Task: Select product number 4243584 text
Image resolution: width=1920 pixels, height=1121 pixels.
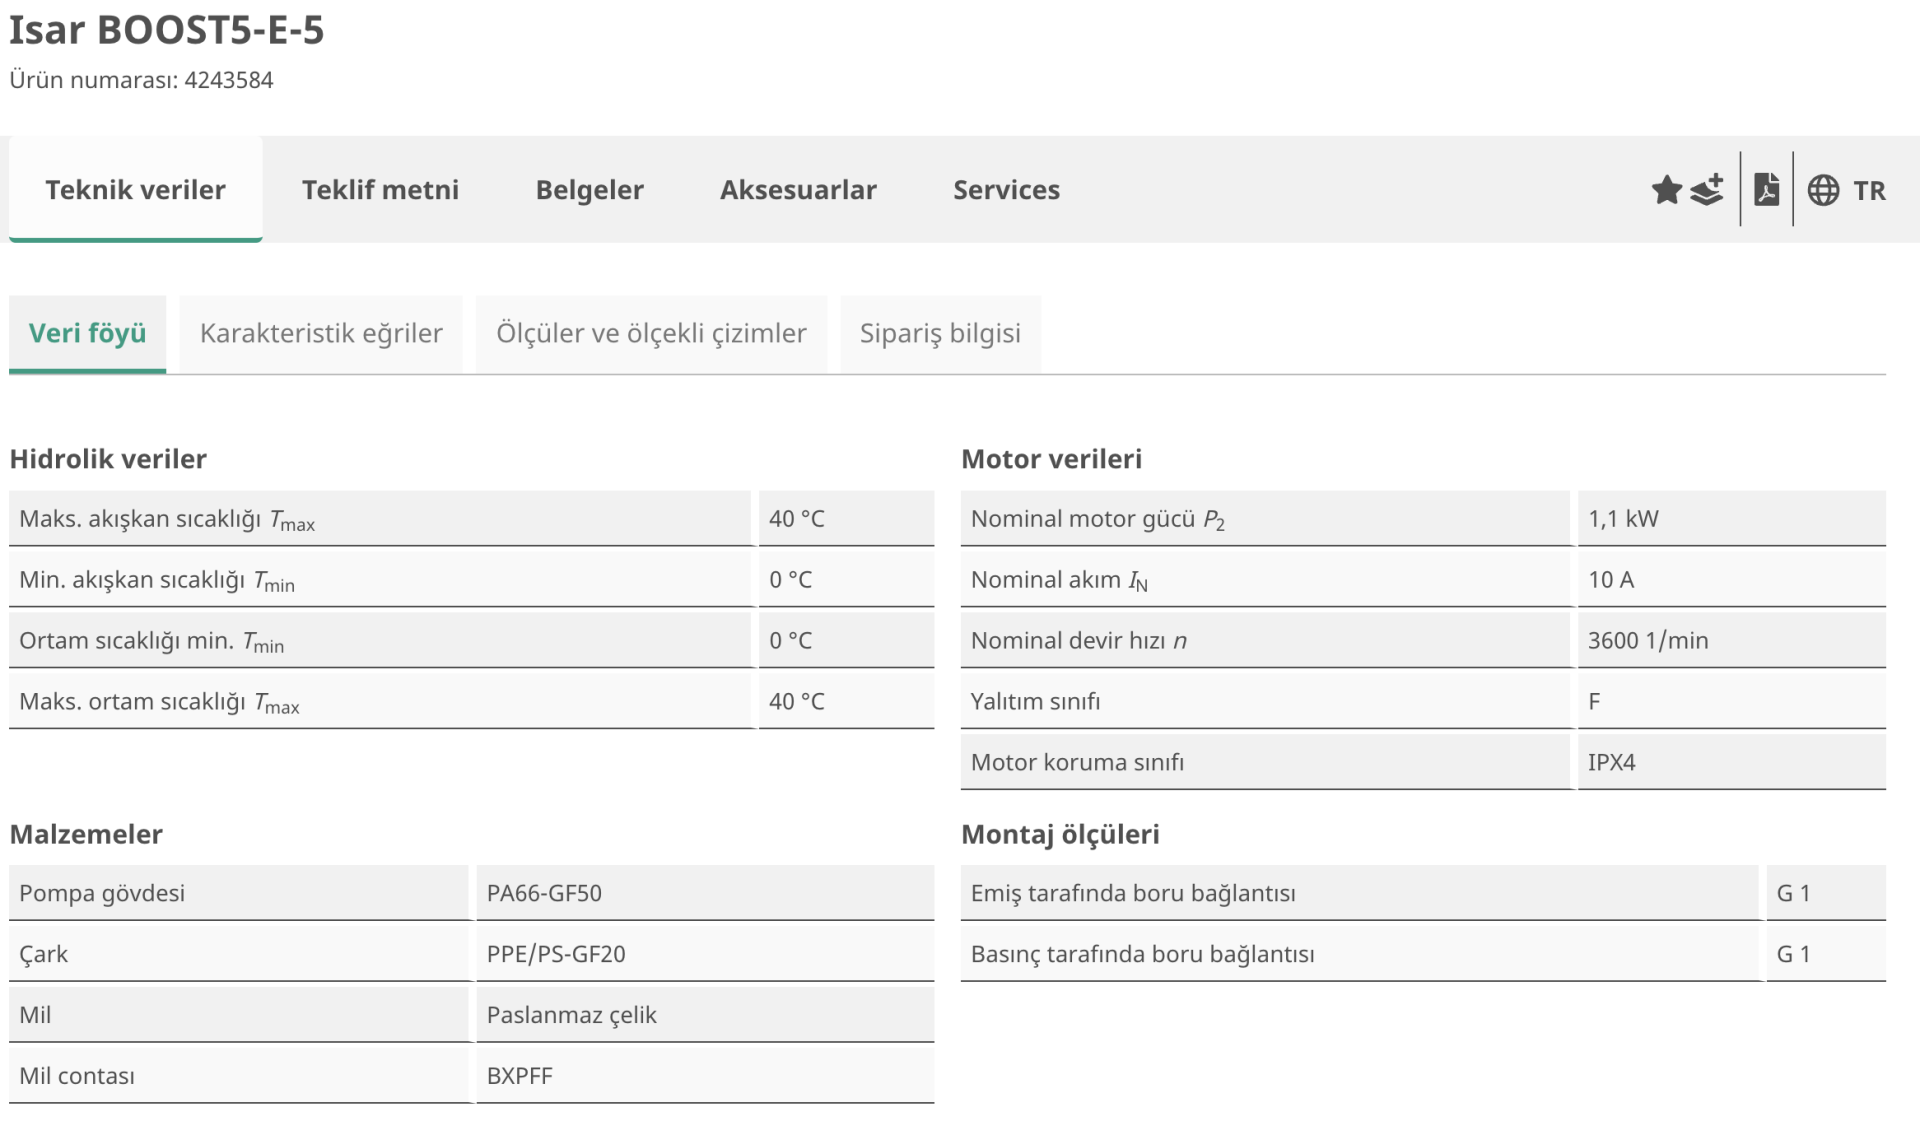Action: point(228,80)
